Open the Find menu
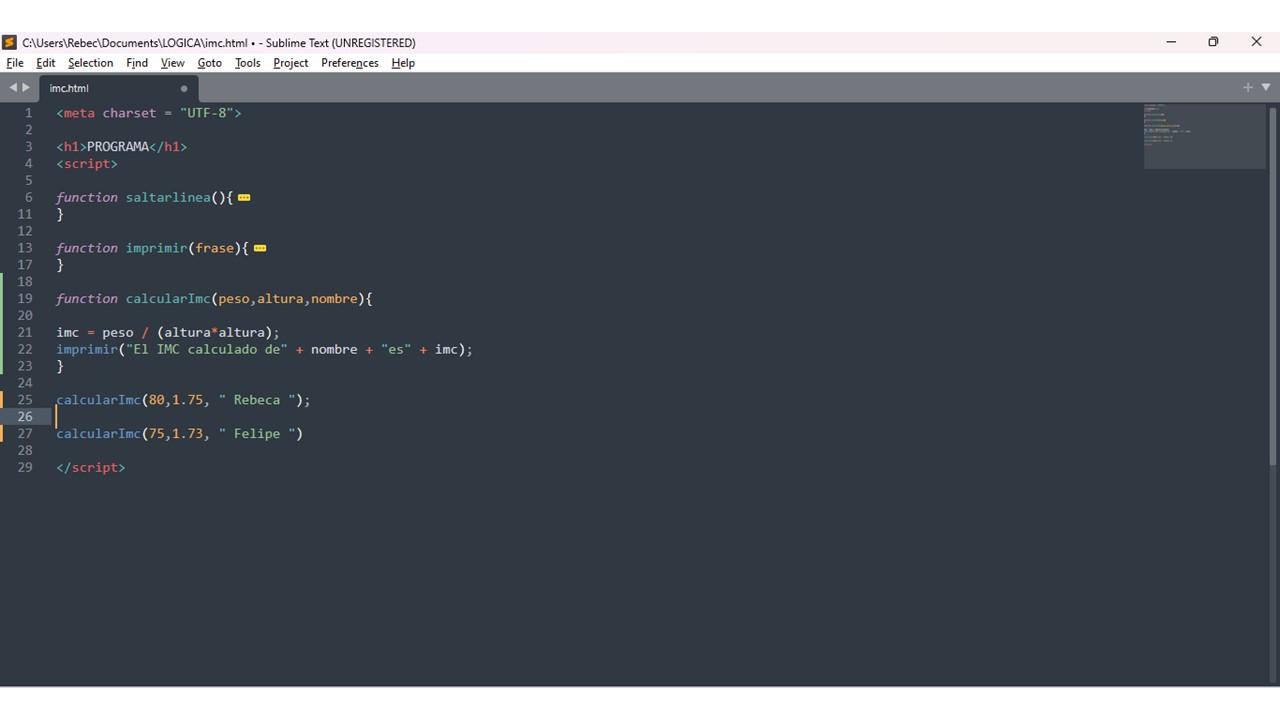 (137, 63)
